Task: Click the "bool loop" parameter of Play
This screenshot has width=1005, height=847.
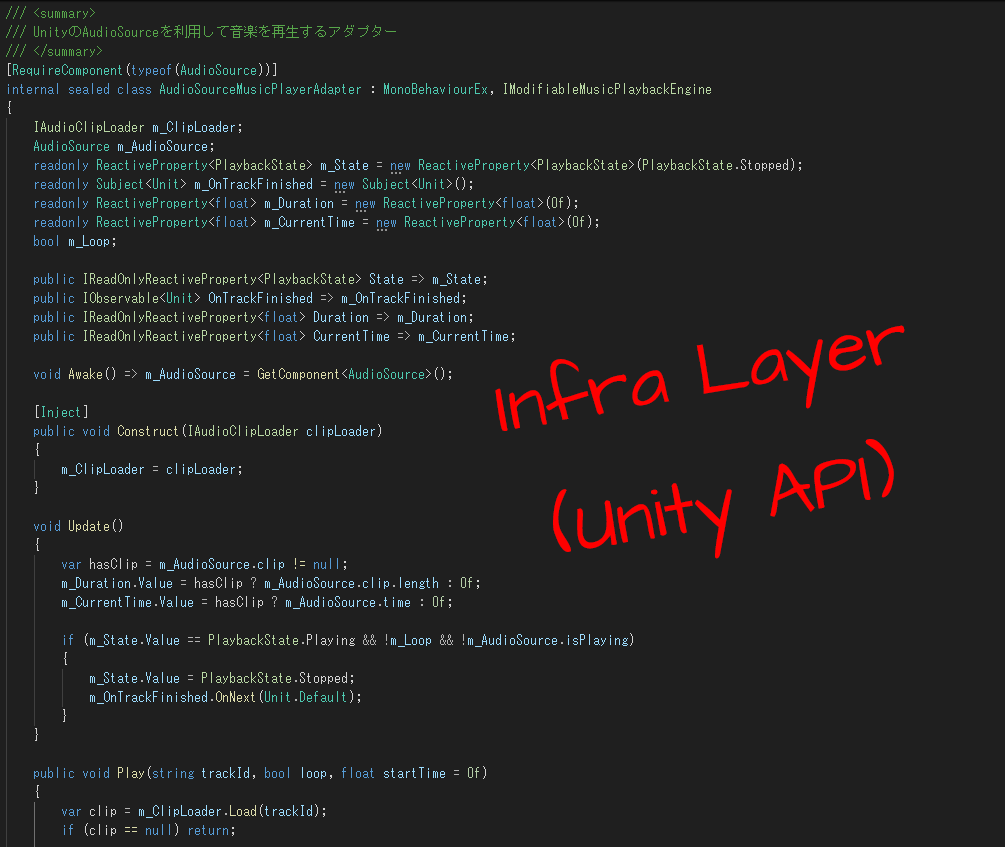Action: coord(295,773)
